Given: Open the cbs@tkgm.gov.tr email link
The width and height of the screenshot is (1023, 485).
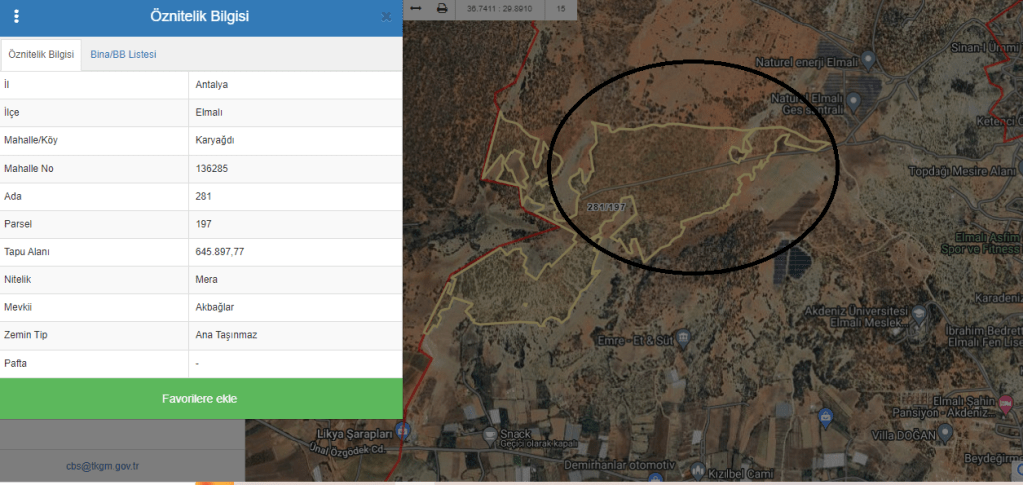Looking at the screenshot, I should [x=102, y=465].
